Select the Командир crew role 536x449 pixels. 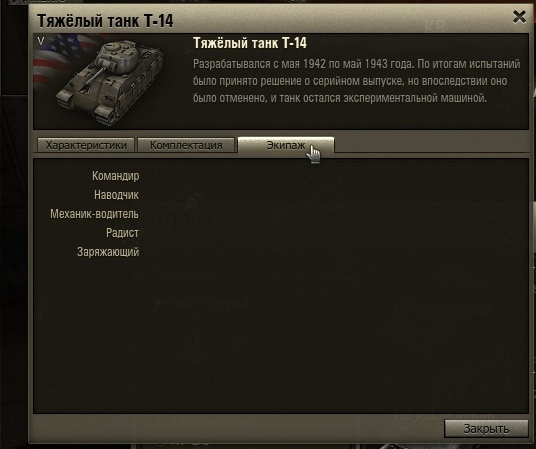116,176
